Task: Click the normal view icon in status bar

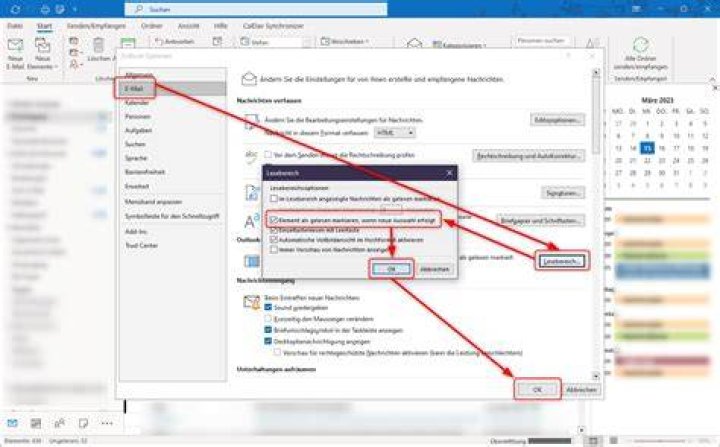Action: tap(593, 441)
